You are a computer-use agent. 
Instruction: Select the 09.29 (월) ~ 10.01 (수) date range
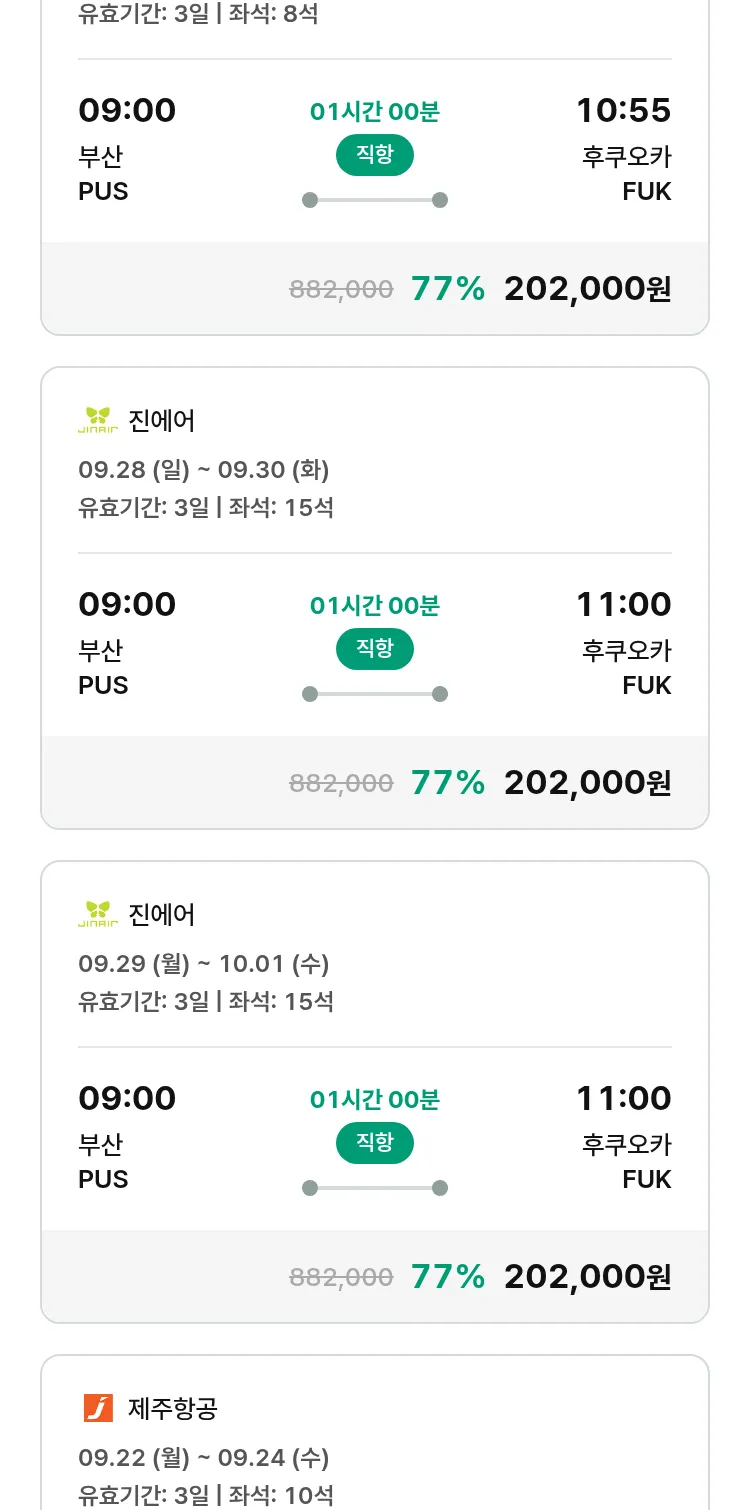(x=203, y=963)
